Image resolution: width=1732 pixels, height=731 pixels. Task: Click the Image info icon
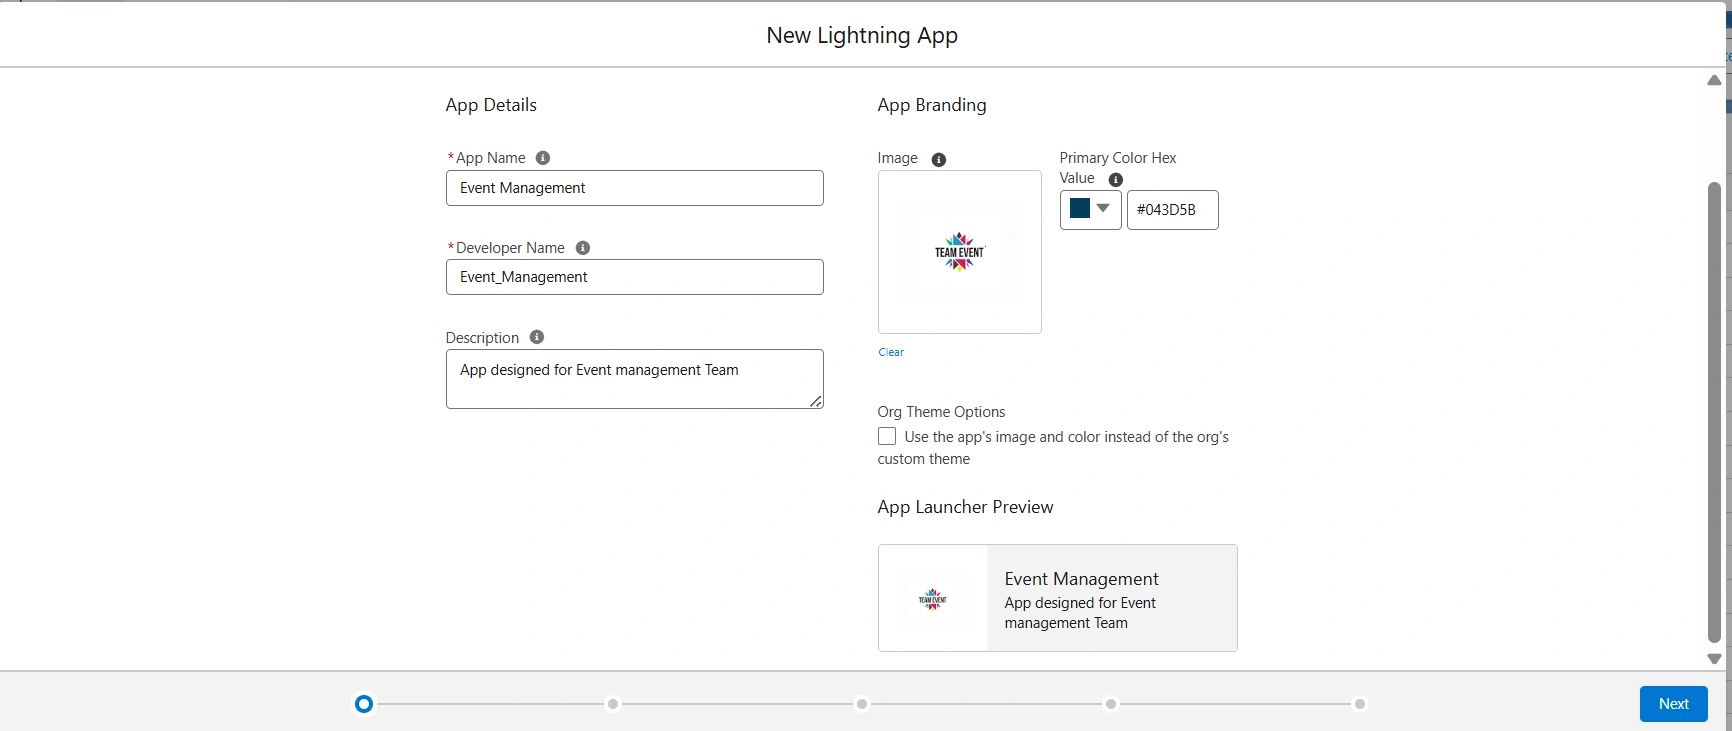(x=939, y=160)
